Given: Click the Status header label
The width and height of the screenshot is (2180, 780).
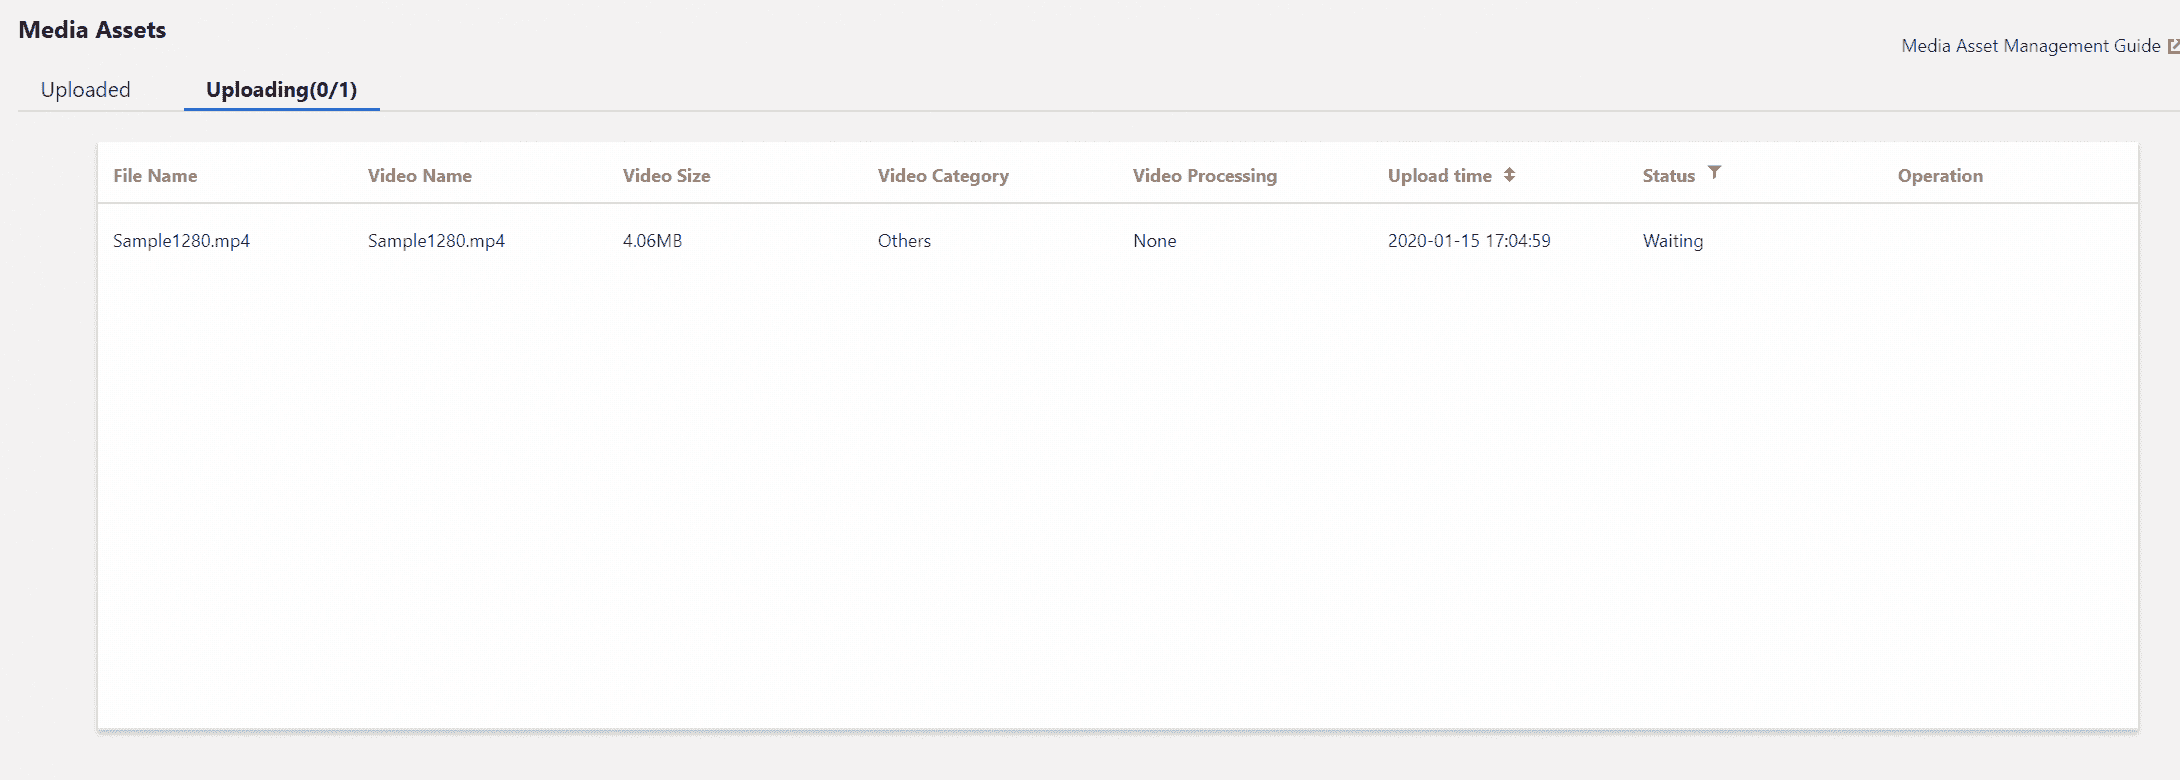Looking at the screenshot, I should point(1668,176).
